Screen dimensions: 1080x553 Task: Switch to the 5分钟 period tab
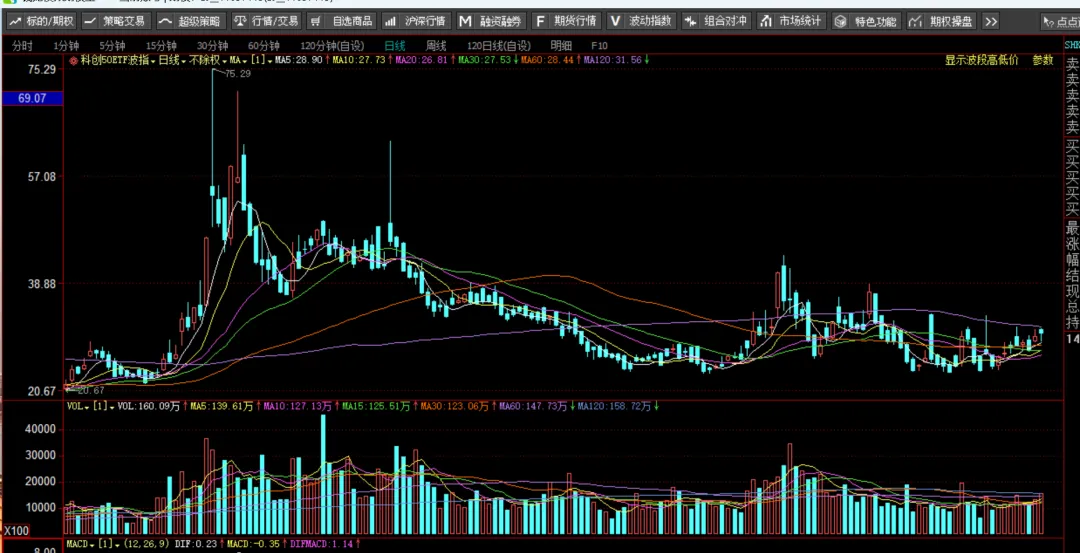[113, 46]
